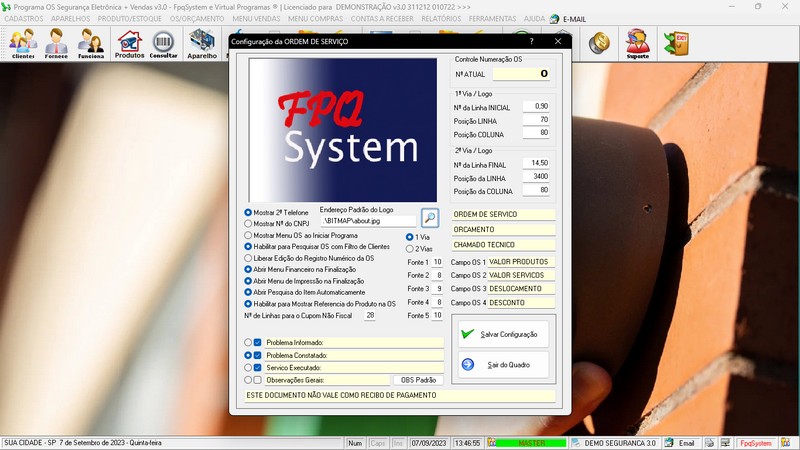The image size is (800, 450).
Task: Click Salvar Configuração button
Action: pos(503,334)
